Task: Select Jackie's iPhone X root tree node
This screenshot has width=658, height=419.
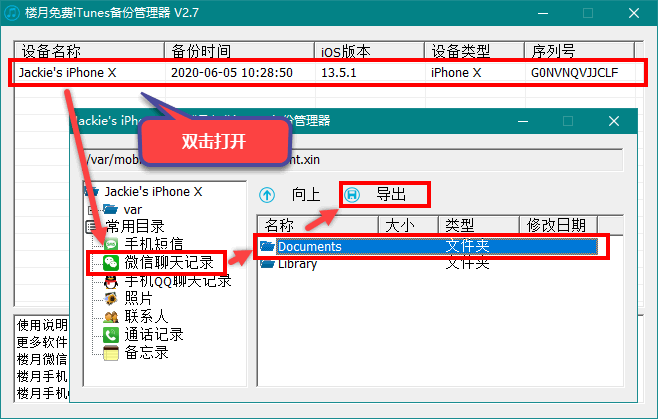Action: [x=153, y=192]
